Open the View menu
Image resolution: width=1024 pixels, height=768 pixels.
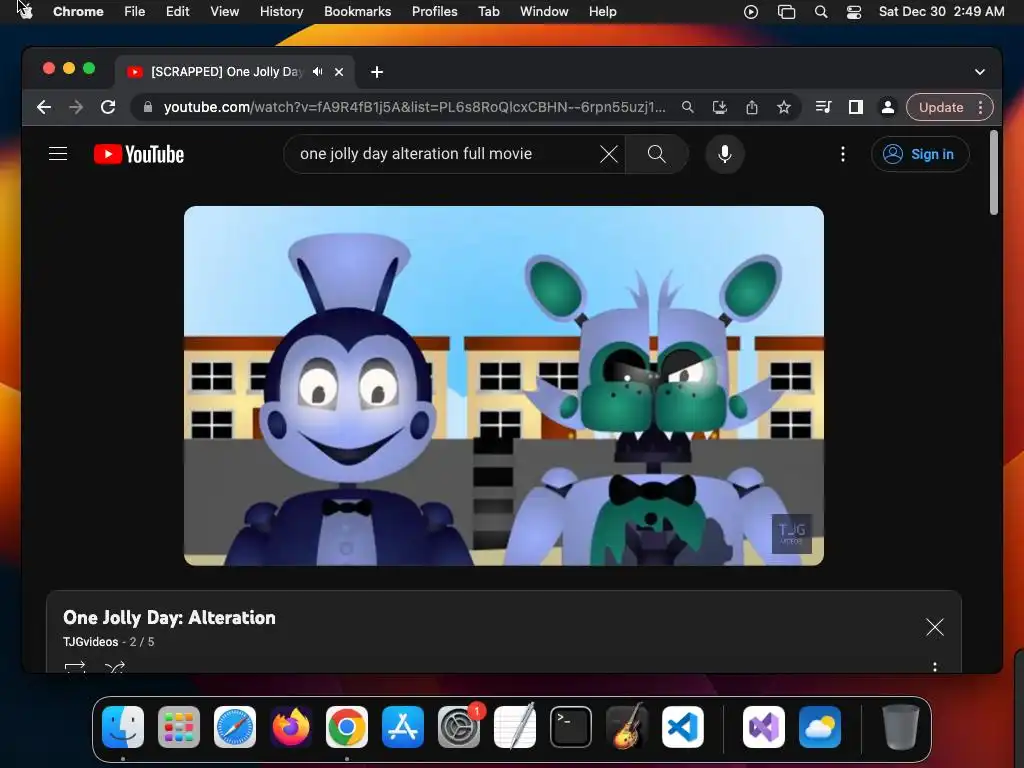click(225, 12)
